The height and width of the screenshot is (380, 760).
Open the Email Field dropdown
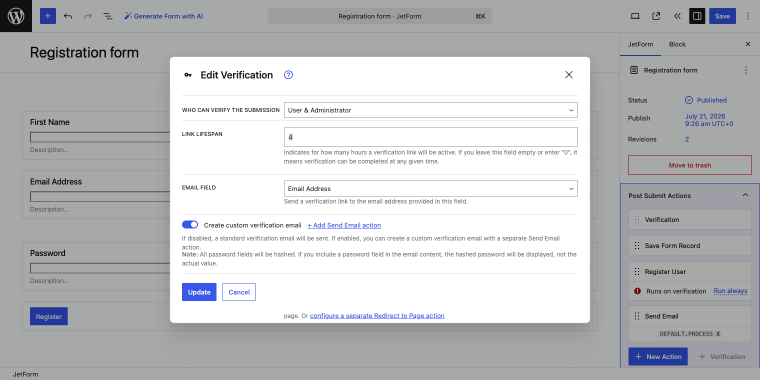pos(430,189)
